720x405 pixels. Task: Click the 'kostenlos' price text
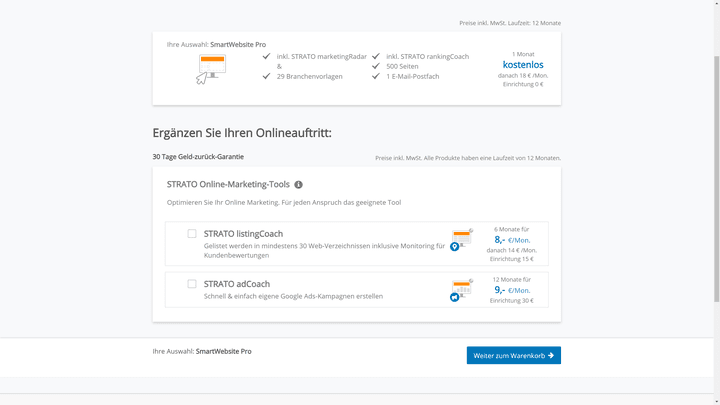point(523,65)
